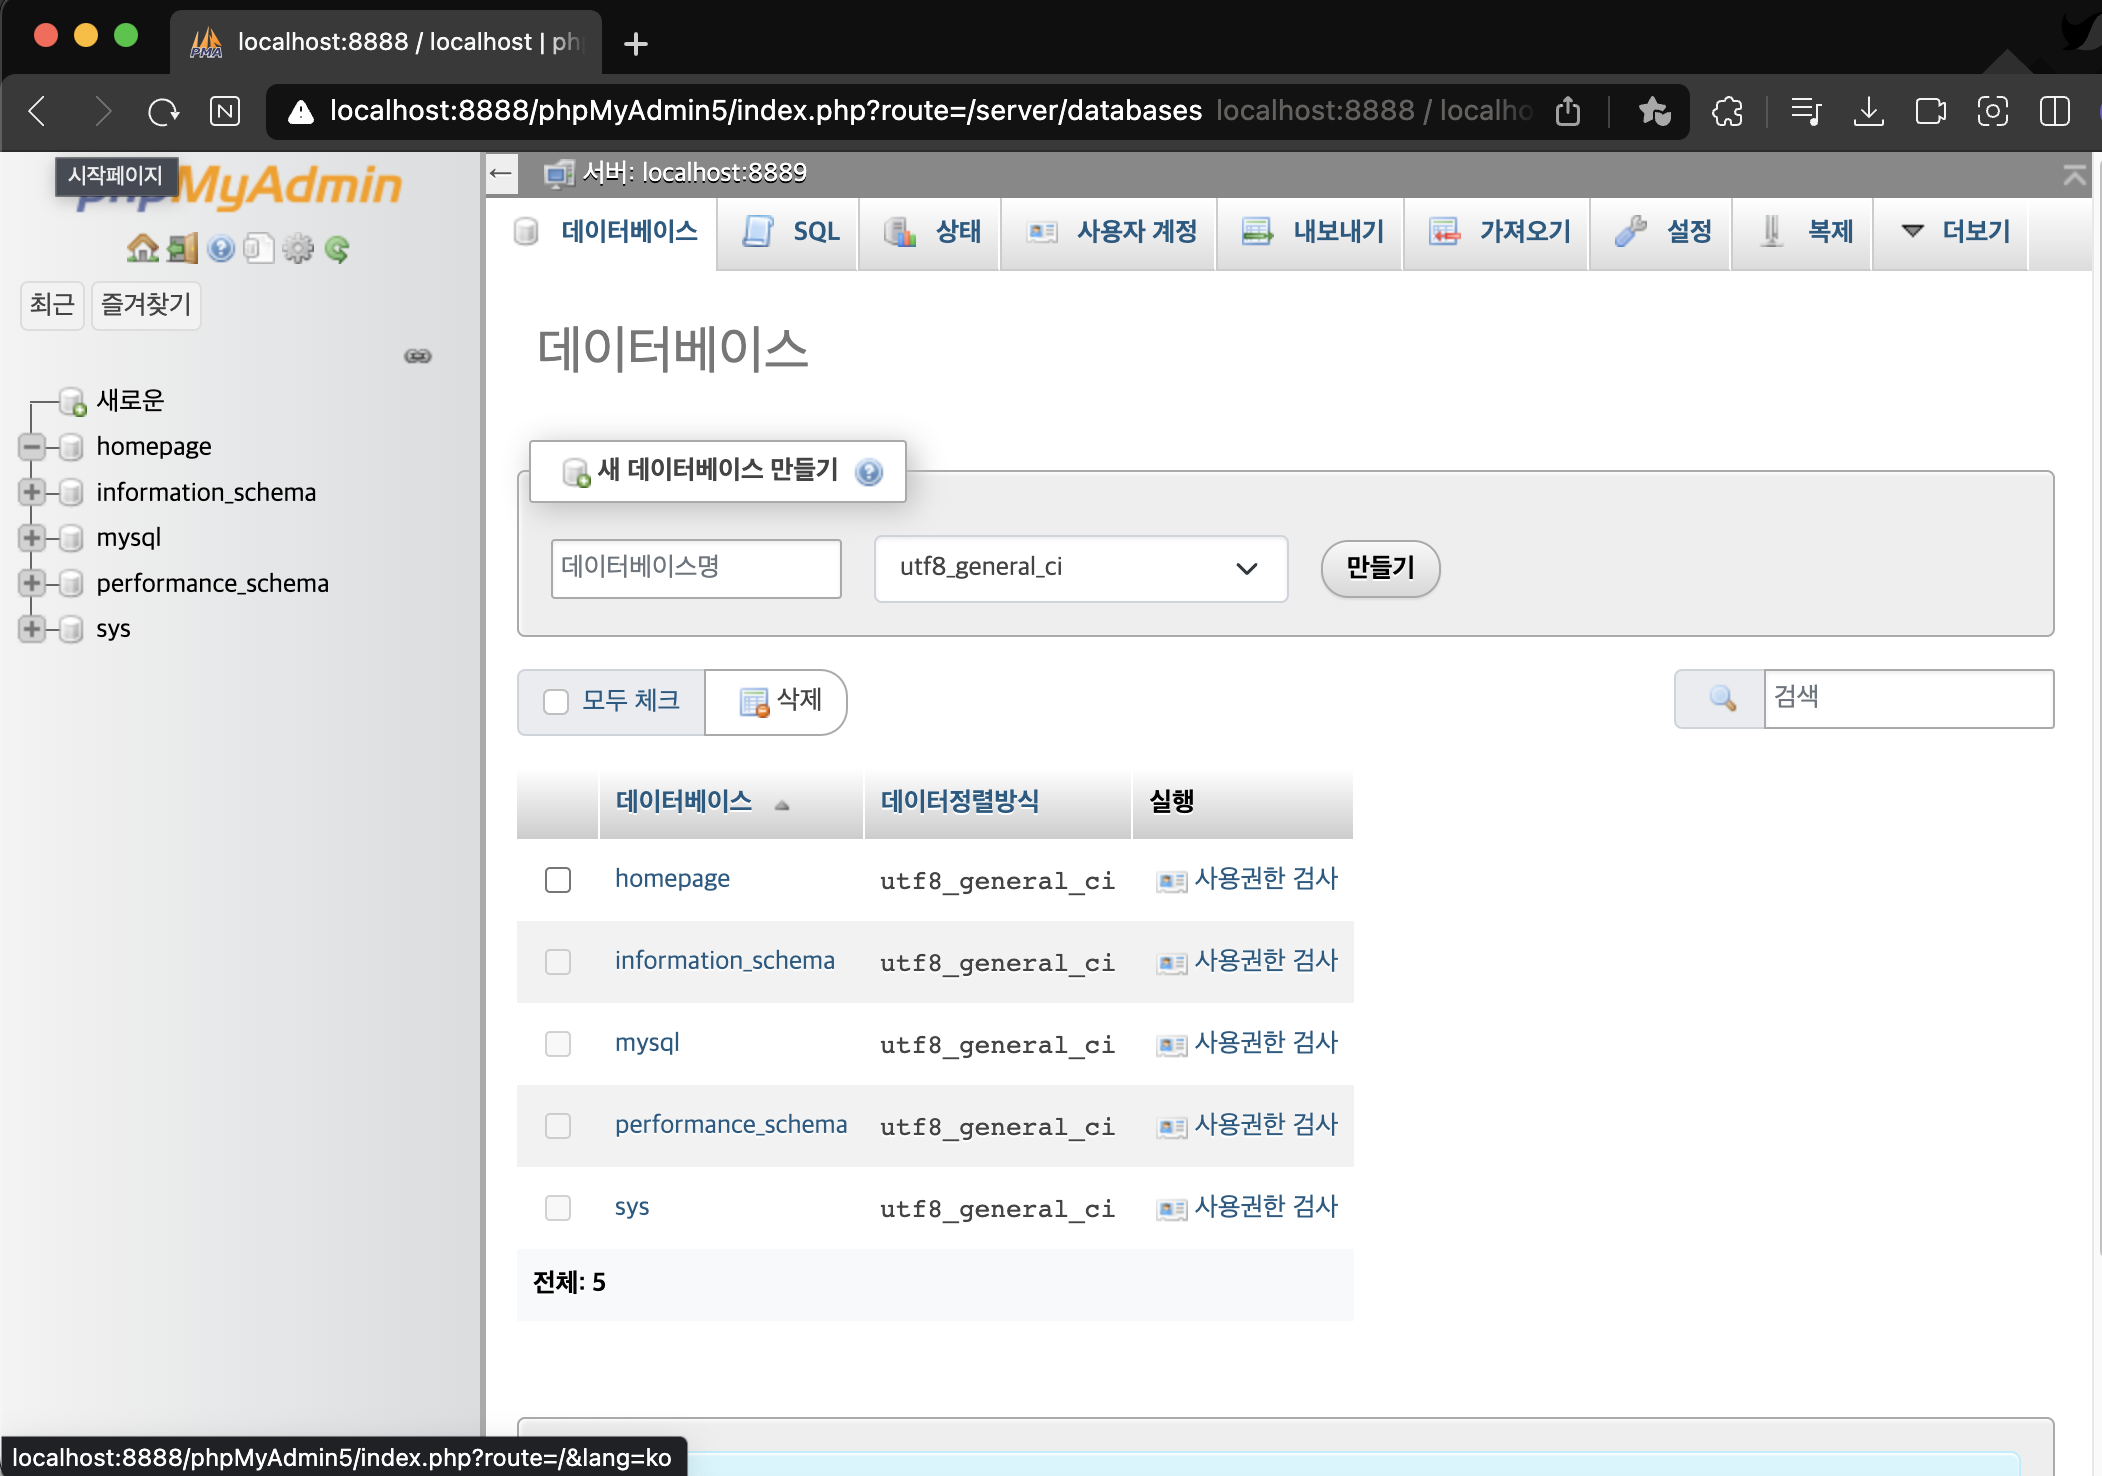Click the page reload icon in browser

(x=163, y=111)
